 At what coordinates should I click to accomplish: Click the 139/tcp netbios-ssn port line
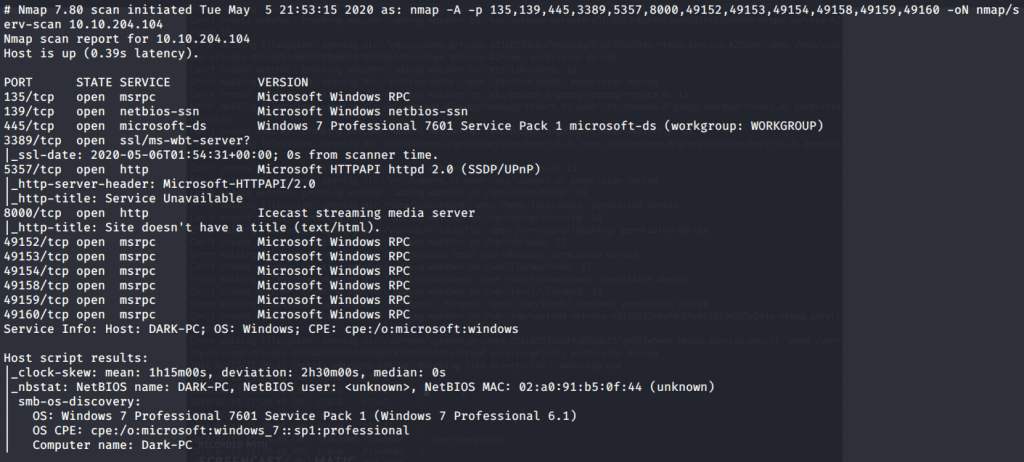[27, 111]
